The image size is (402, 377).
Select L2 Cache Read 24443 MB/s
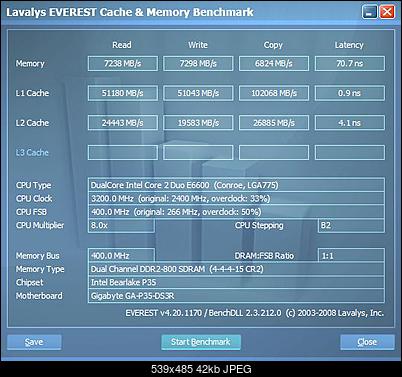[x=123, y=123]
